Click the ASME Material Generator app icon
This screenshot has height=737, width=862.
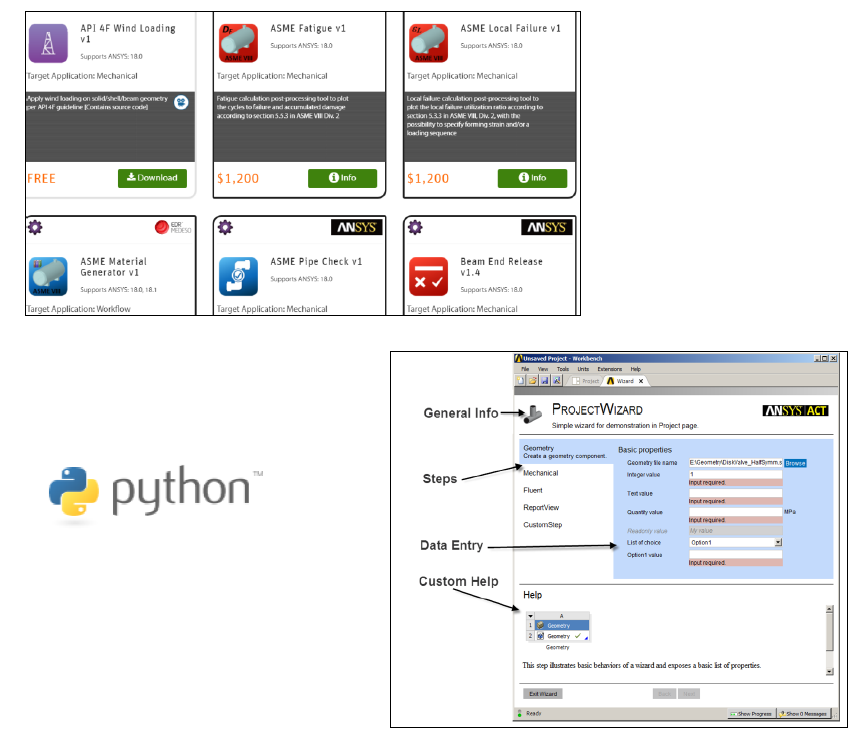(x=48, y=276)
